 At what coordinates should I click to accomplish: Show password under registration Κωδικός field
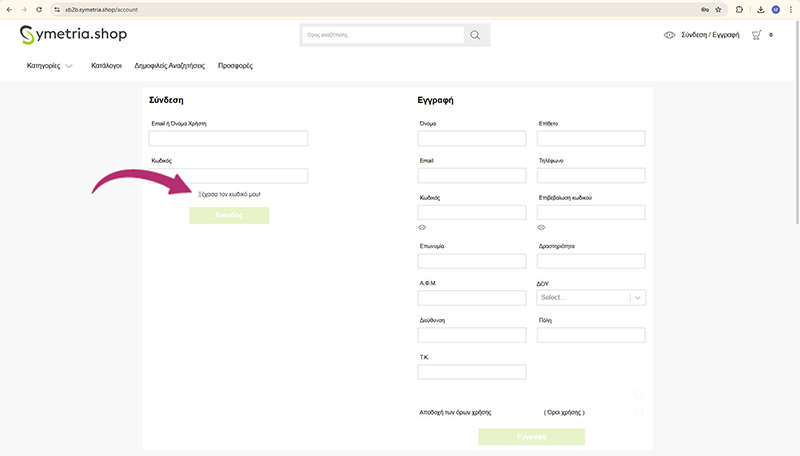422,227
